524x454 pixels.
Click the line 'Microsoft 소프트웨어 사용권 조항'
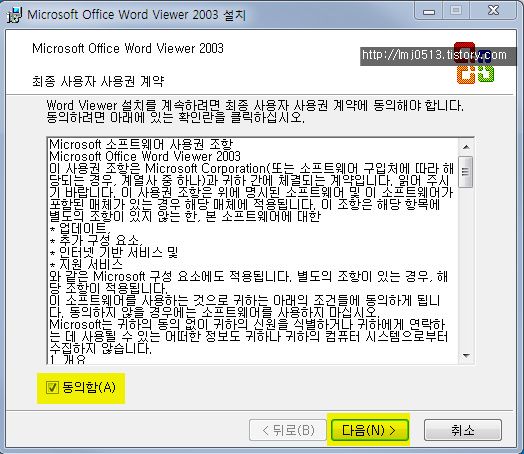point(141,144)
